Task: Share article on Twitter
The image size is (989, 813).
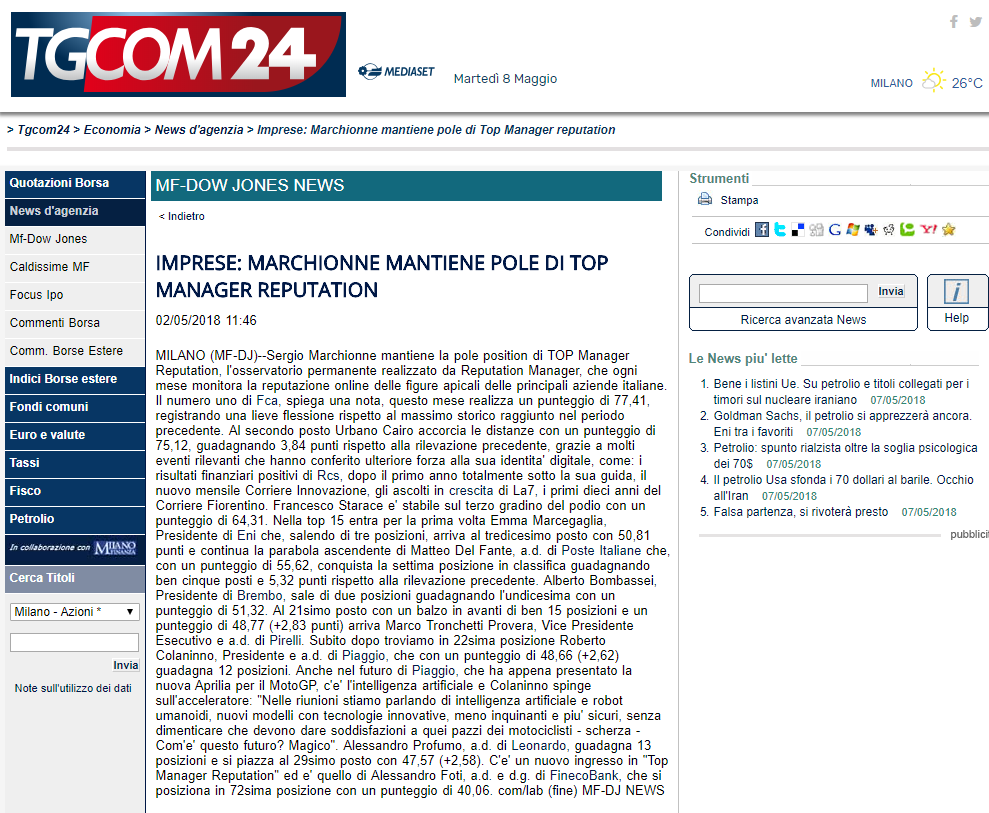Action: pyautogui.click(x=780, y=230)
